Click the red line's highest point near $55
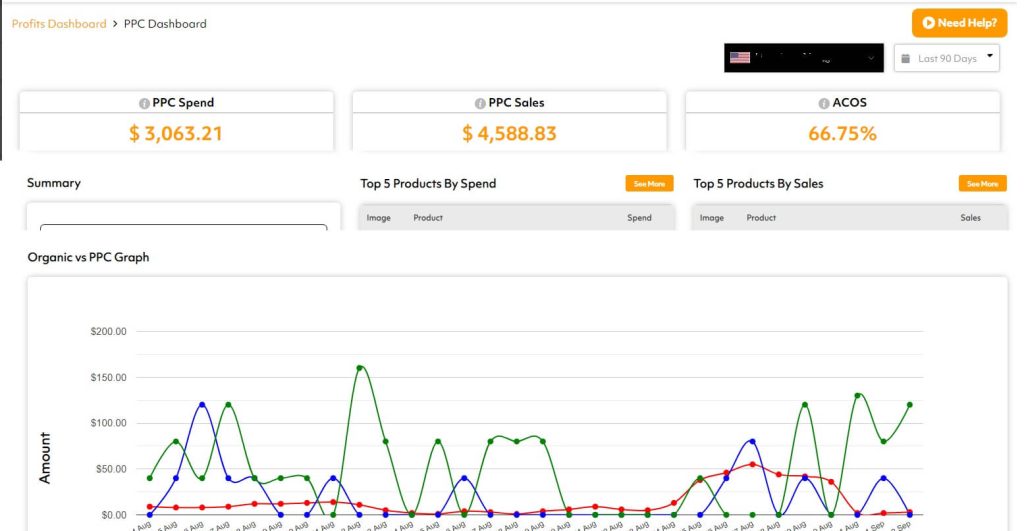The image size is (1024, 531). [752, 464]
